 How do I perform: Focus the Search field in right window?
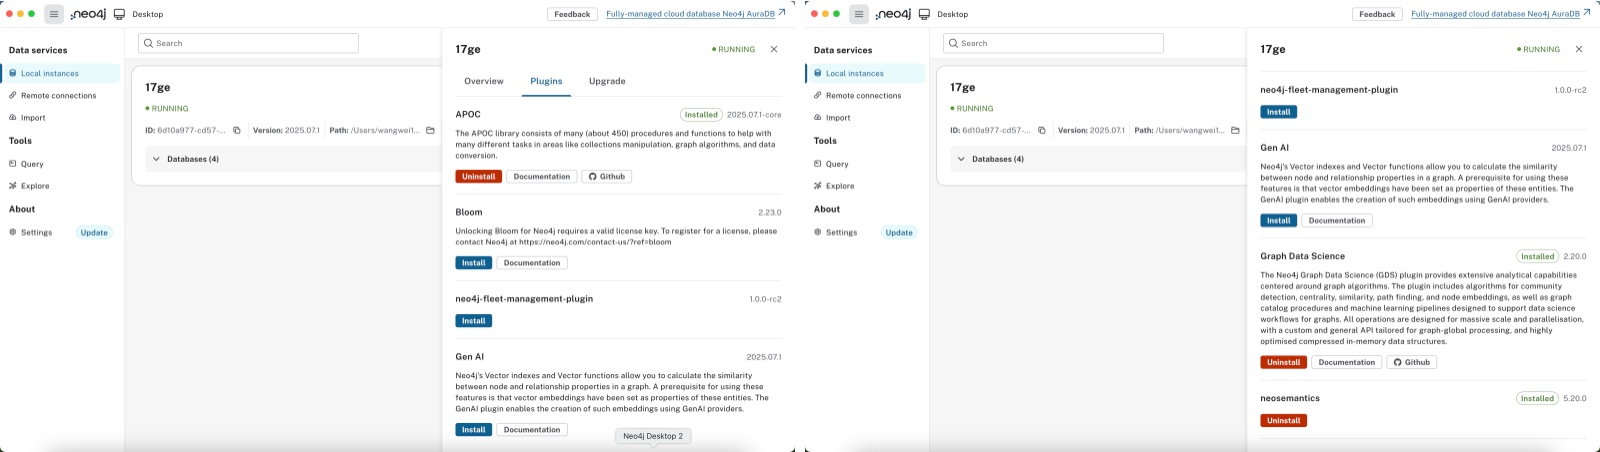click(1054, 43)
